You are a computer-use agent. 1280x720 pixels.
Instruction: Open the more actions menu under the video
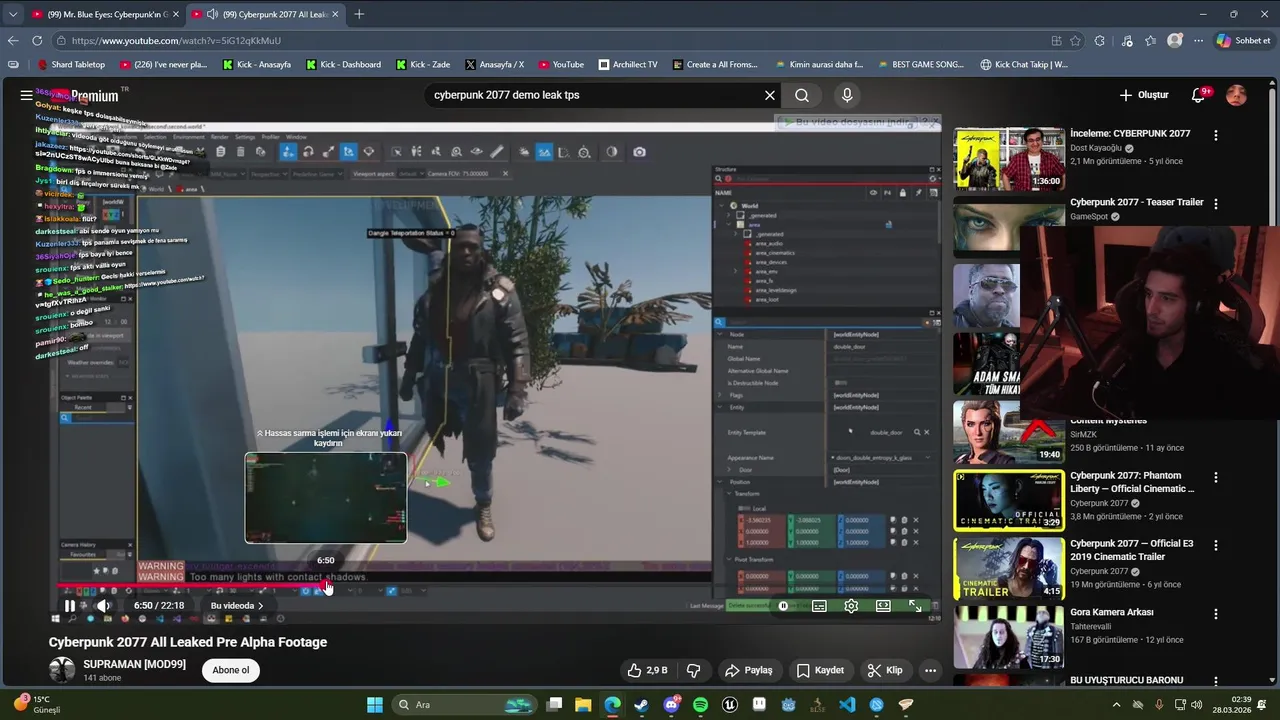click(930, 670)
